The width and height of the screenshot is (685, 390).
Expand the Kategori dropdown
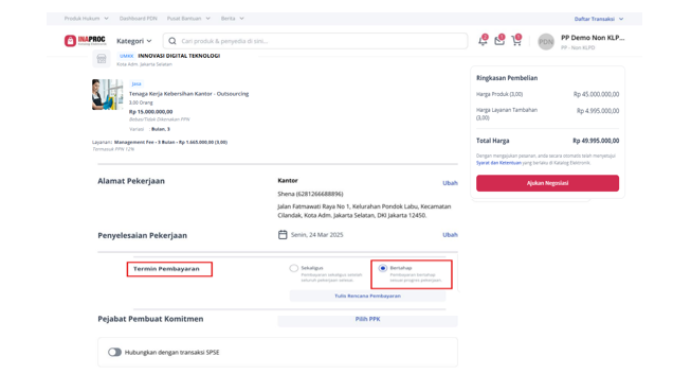pos(134,41)
